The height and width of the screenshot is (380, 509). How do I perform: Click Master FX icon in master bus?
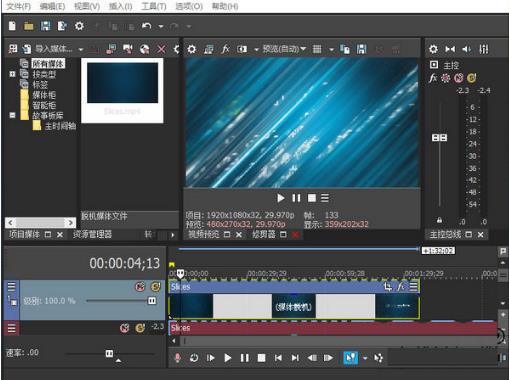(x=433, y=78)
